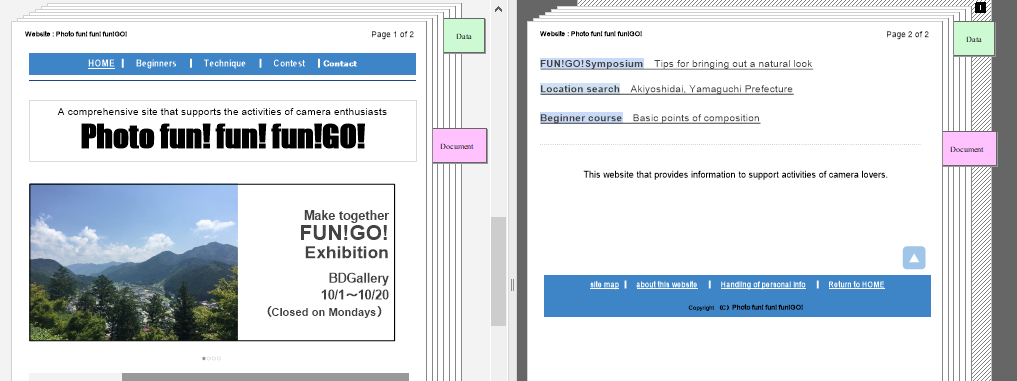The image size is (1017, 381).
Task: Open Contact in the navigation bar
Action: click(340, 64)
